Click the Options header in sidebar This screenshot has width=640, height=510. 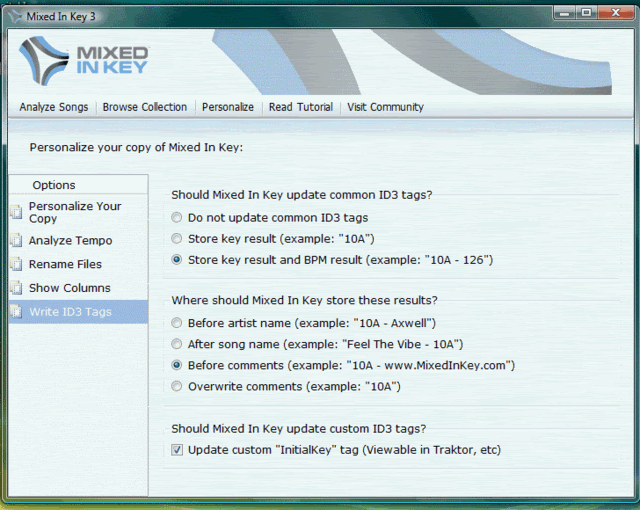tap(54, 185)
